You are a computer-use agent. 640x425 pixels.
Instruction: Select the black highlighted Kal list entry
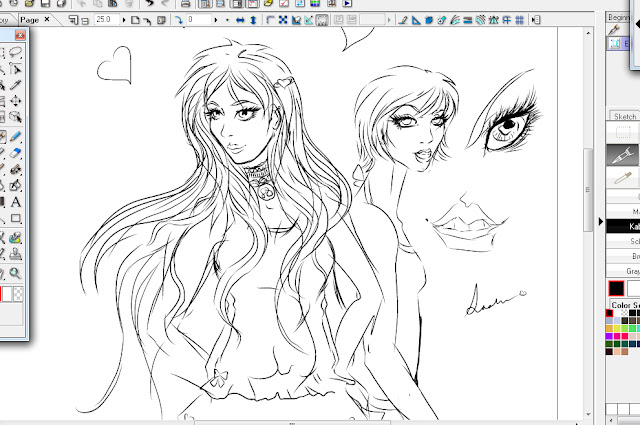pyautogui.click(x=623, y=226)
